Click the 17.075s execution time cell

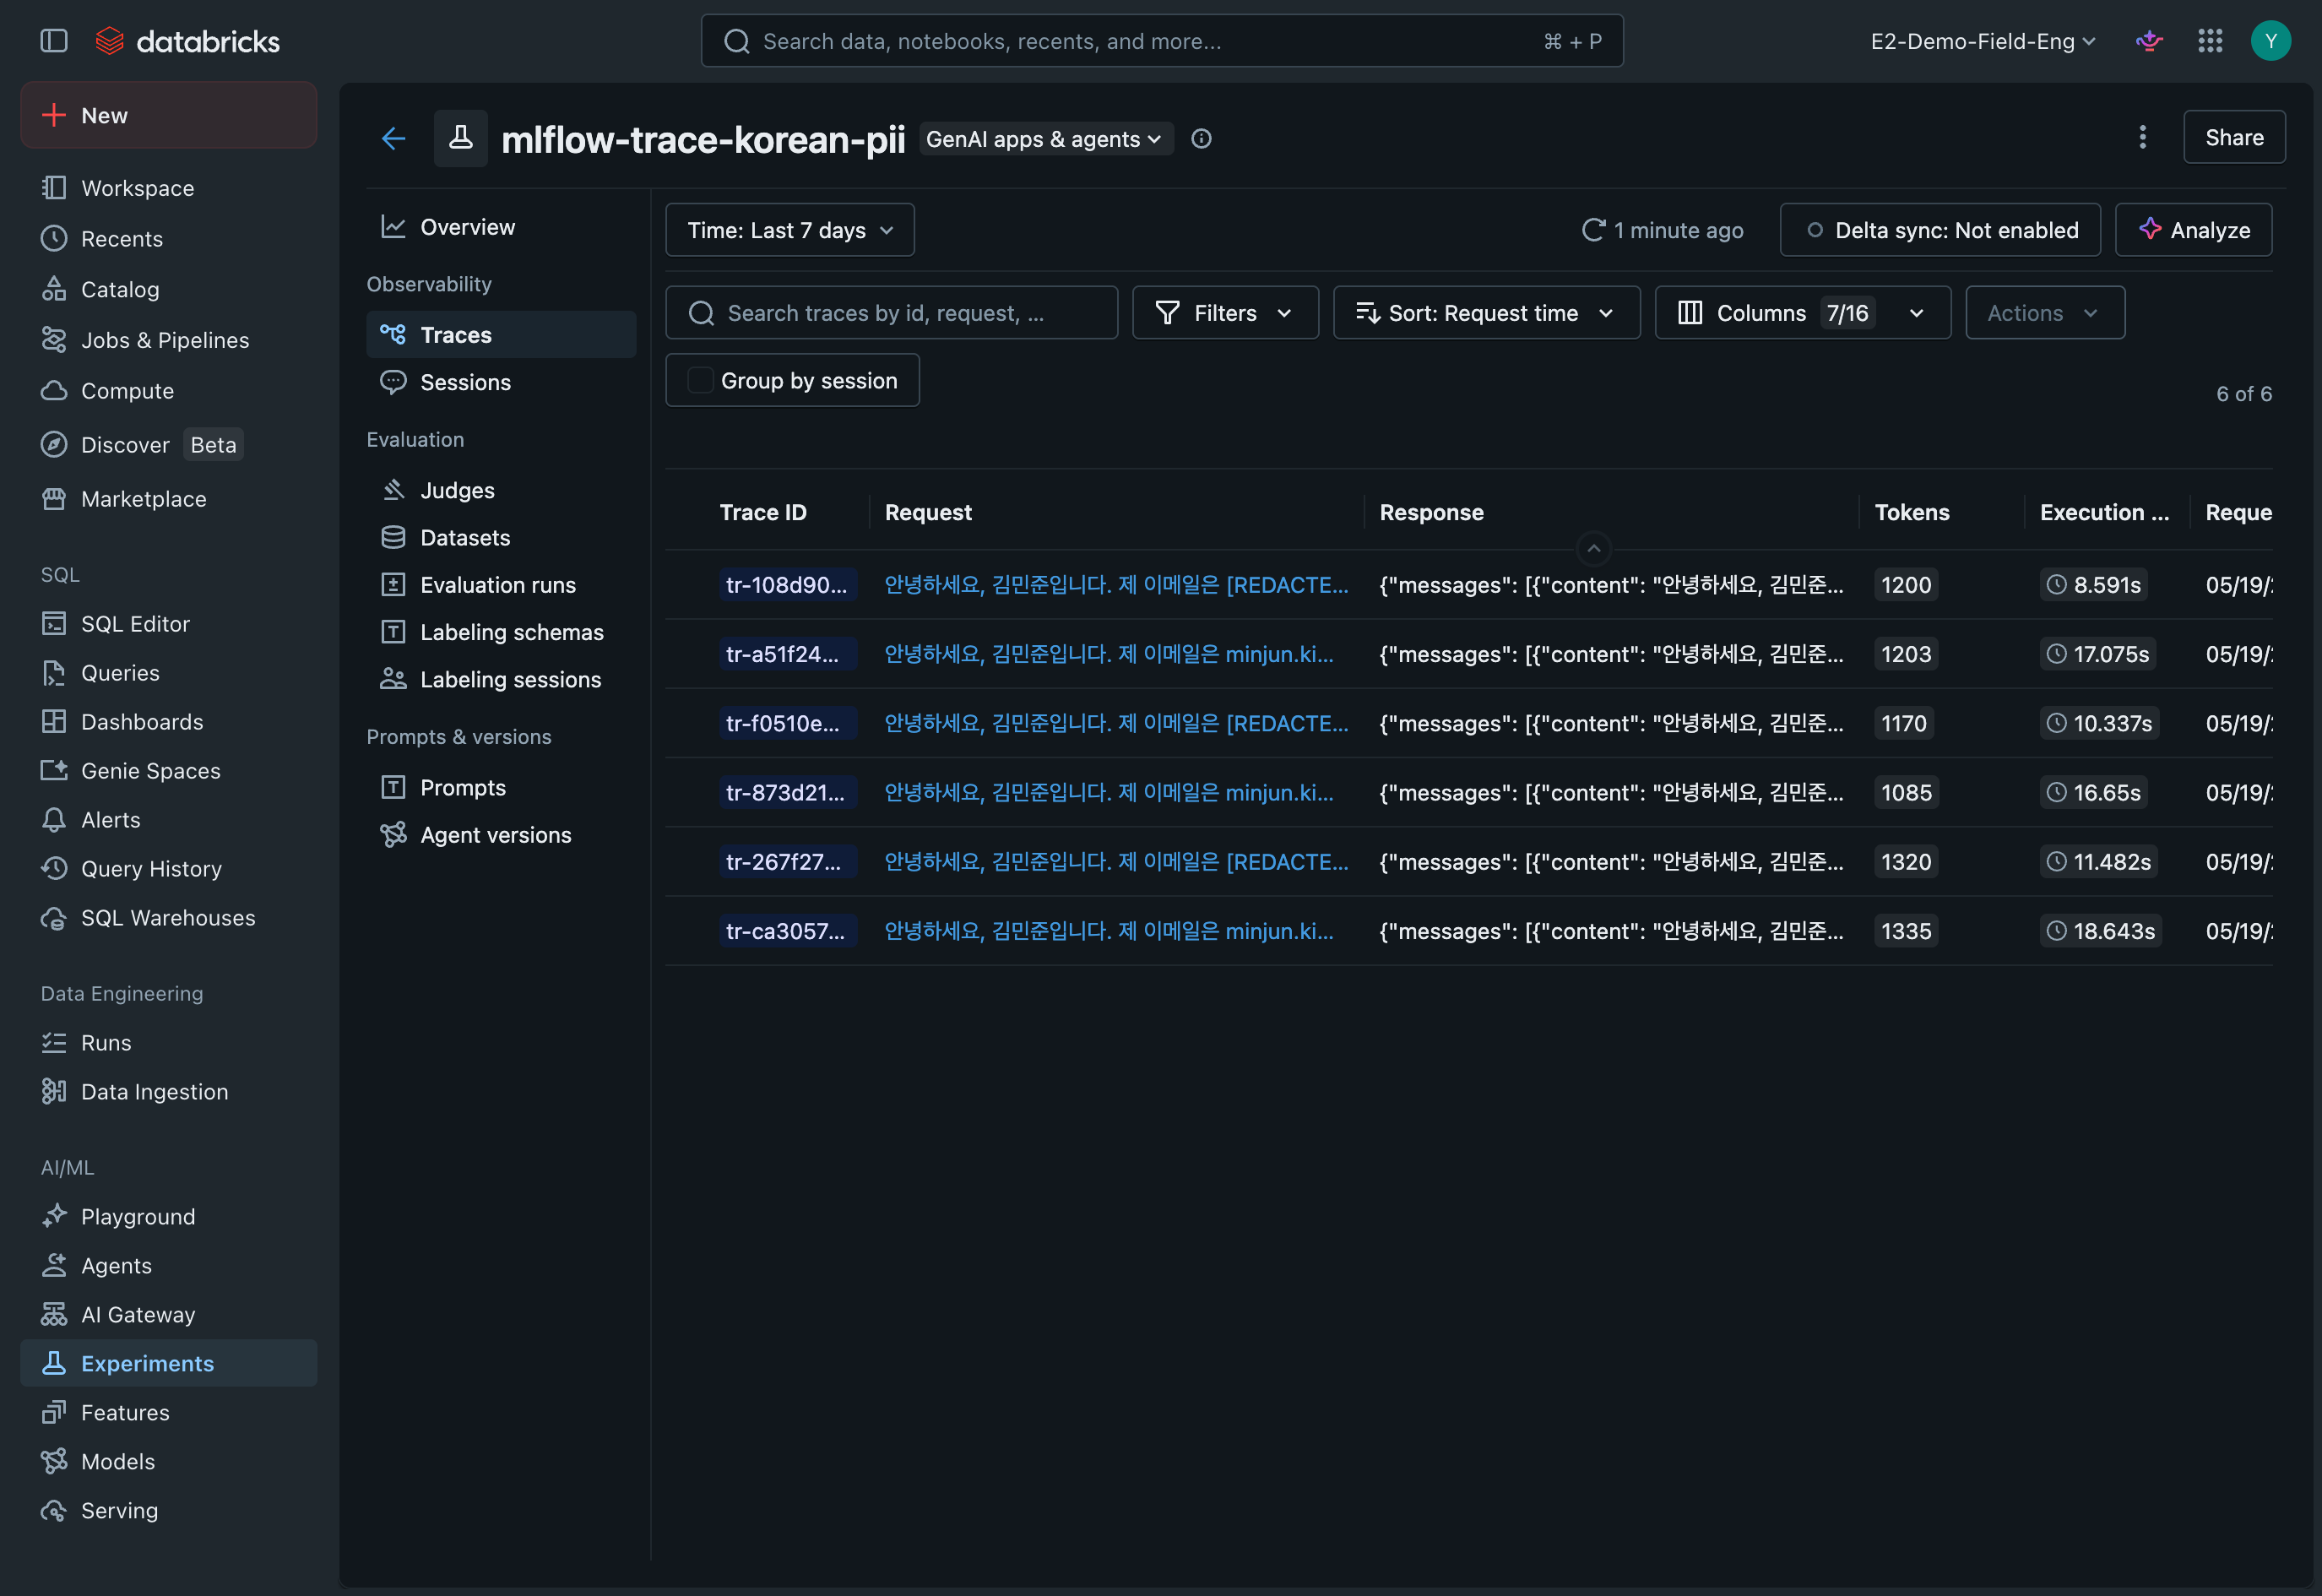2098,653
